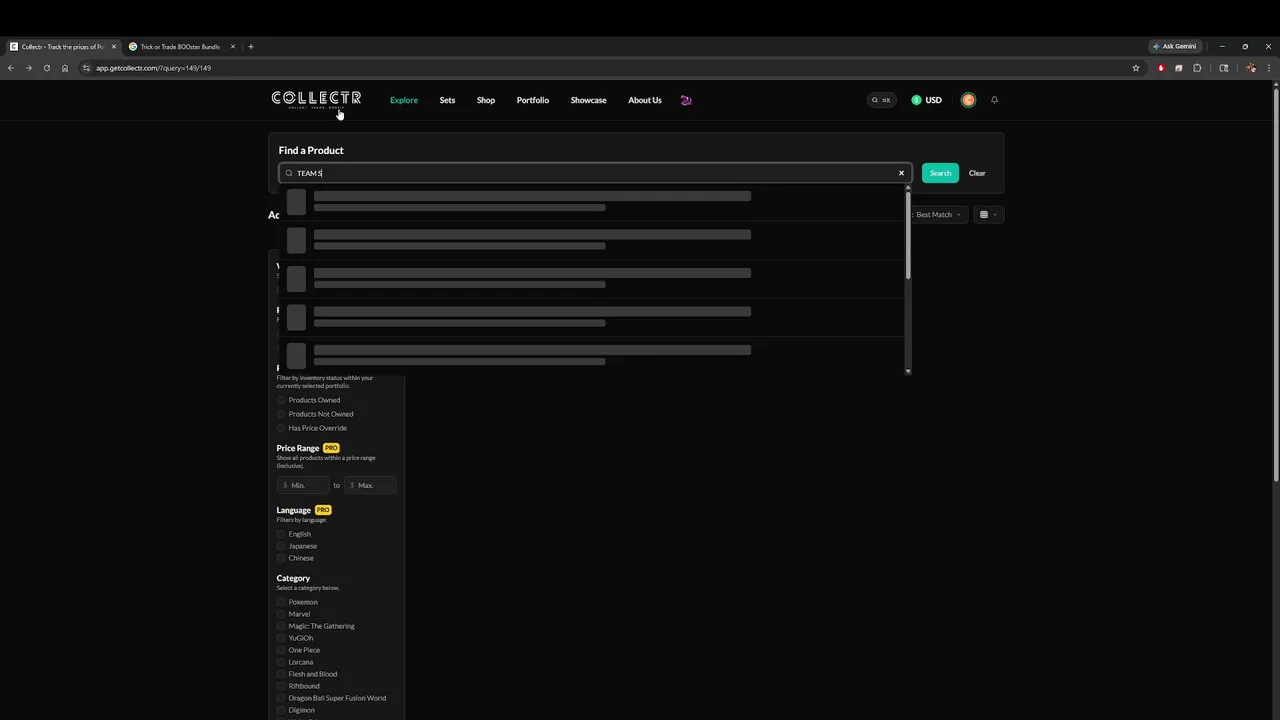Screen dimensions: 1280x720
Task: Check the Magic: The Gathering category
Action: (x=282, y=626)
